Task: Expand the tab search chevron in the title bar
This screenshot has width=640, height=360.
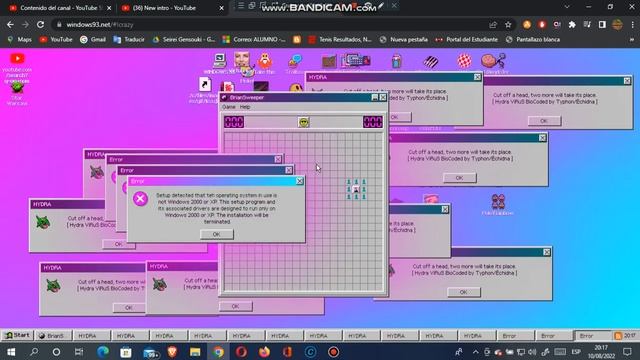Action: (x=567, y=7)
